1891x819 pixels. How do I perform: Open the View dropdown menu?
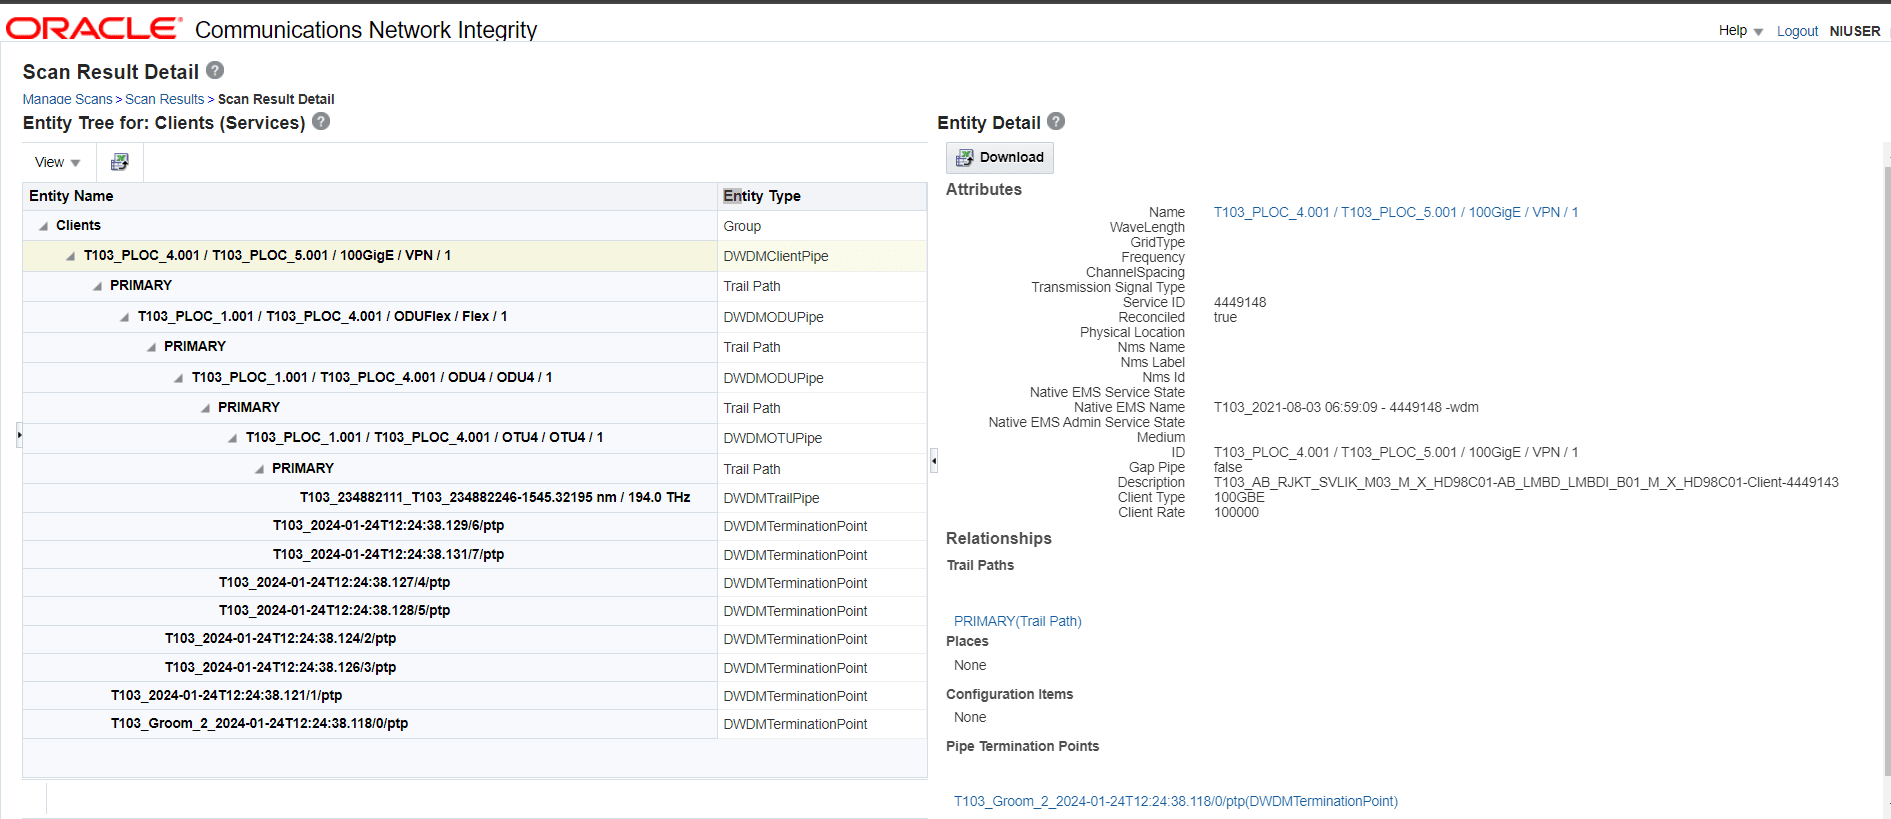(57, 162)
